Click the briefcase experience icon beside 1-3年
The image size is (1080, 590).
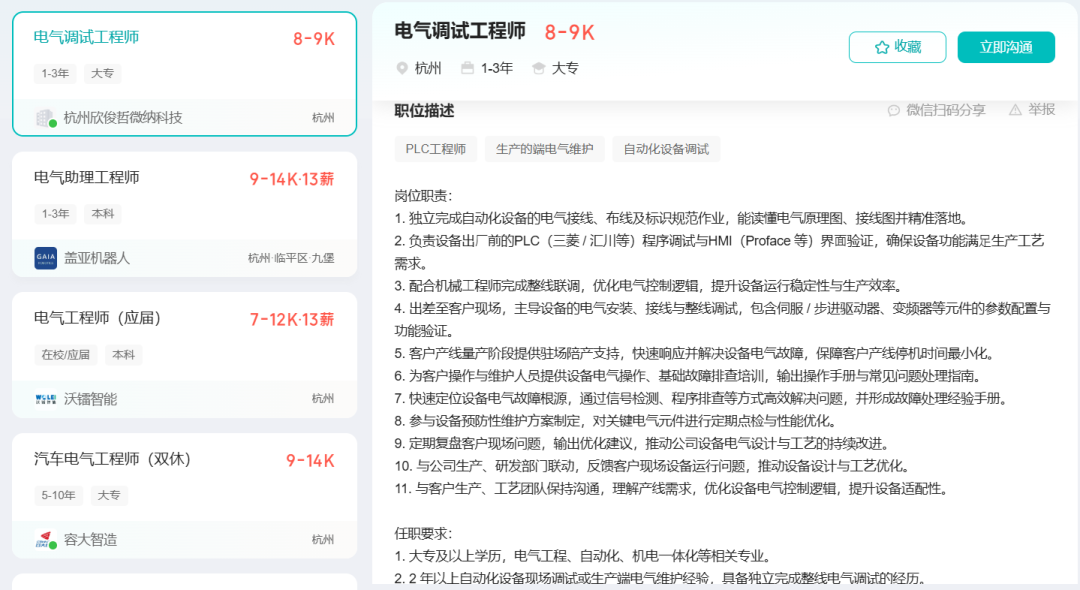pos(467,68)
